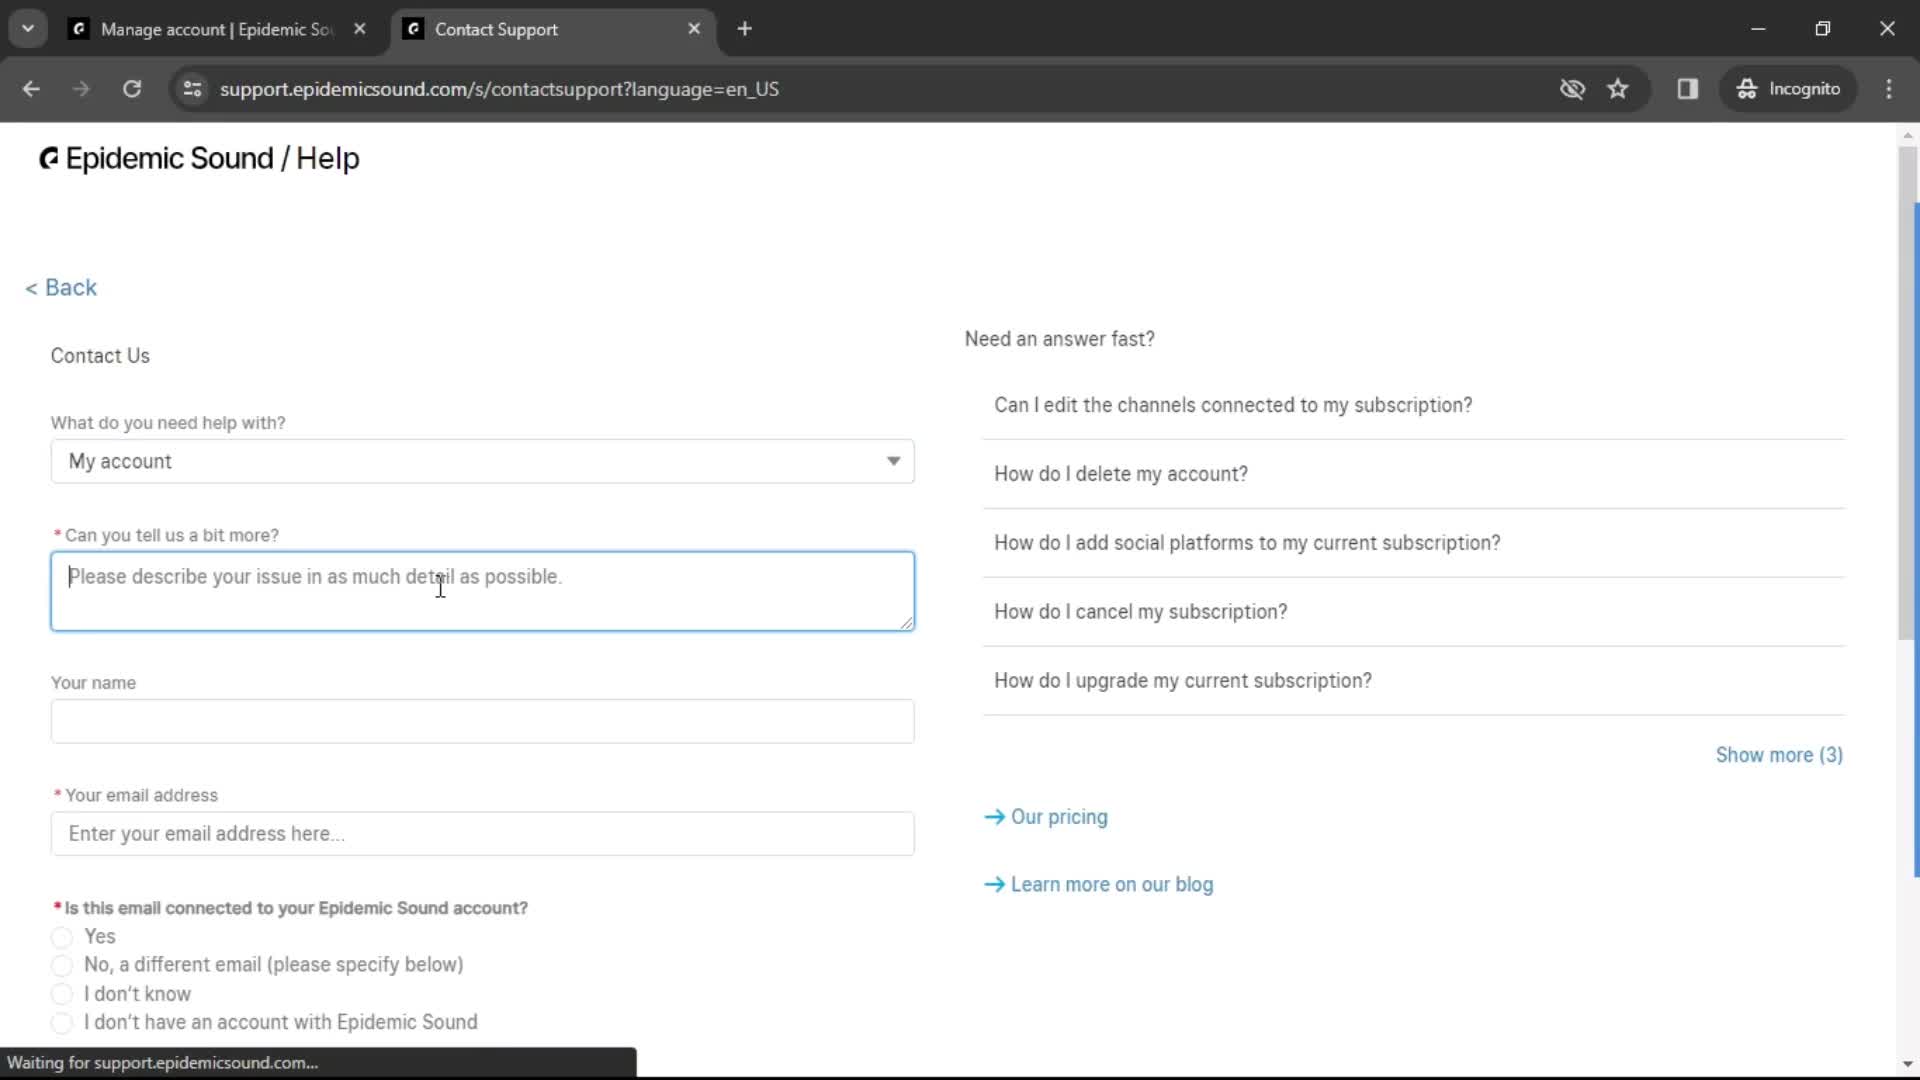This screenshot has height=1080, width=1920.
Task: Open Chrome three-dot menu
Action: (x=1889, y=89)
